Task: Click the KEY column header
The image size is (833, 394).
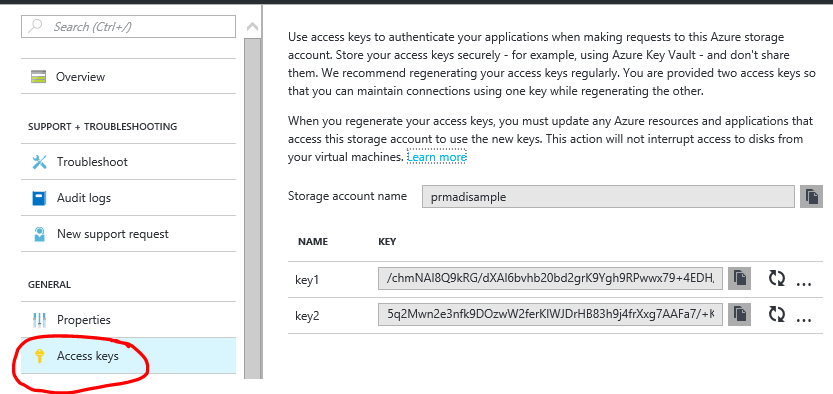Action: coord(387,242)
